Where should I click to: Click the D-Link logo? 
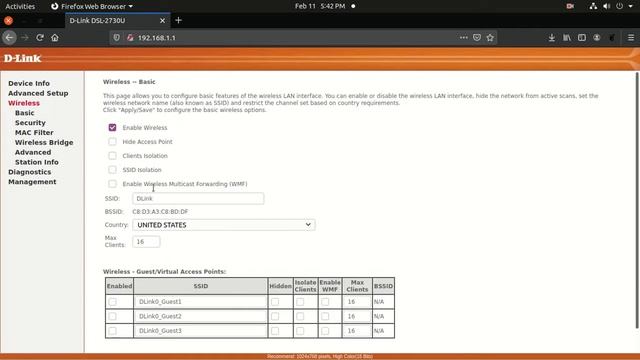(22, 58)
